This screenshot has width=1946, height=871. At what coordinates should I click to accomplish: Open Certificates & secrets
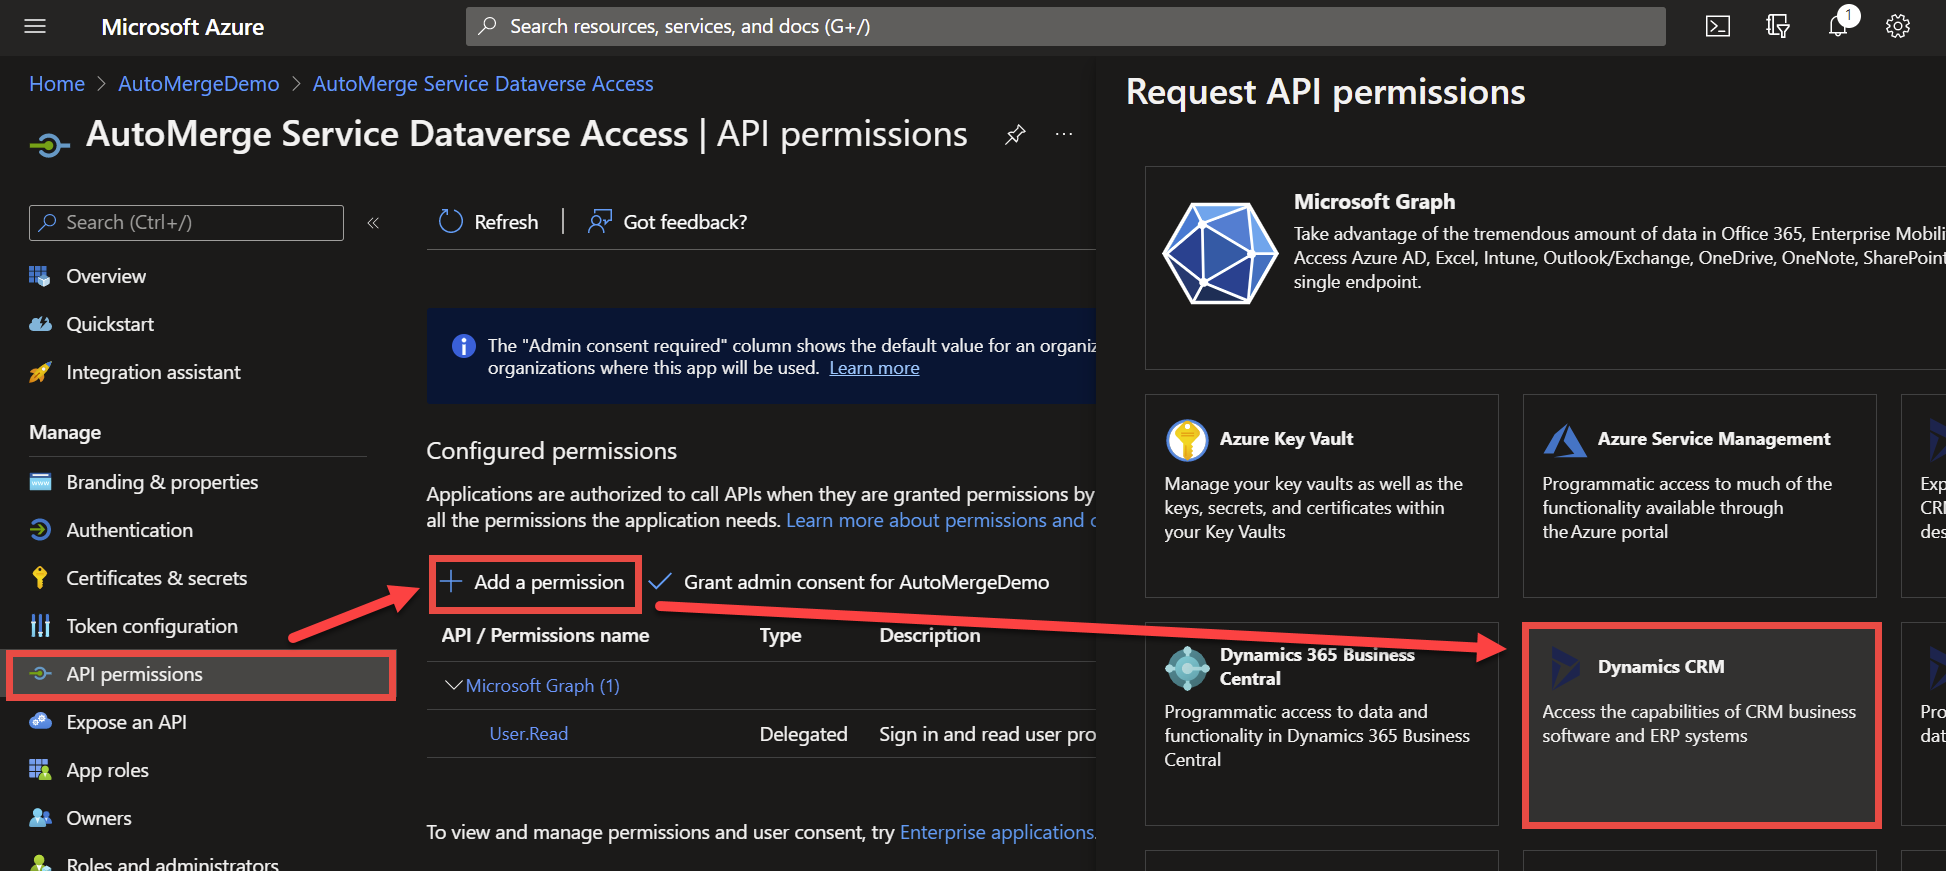(x=157, y=578)
